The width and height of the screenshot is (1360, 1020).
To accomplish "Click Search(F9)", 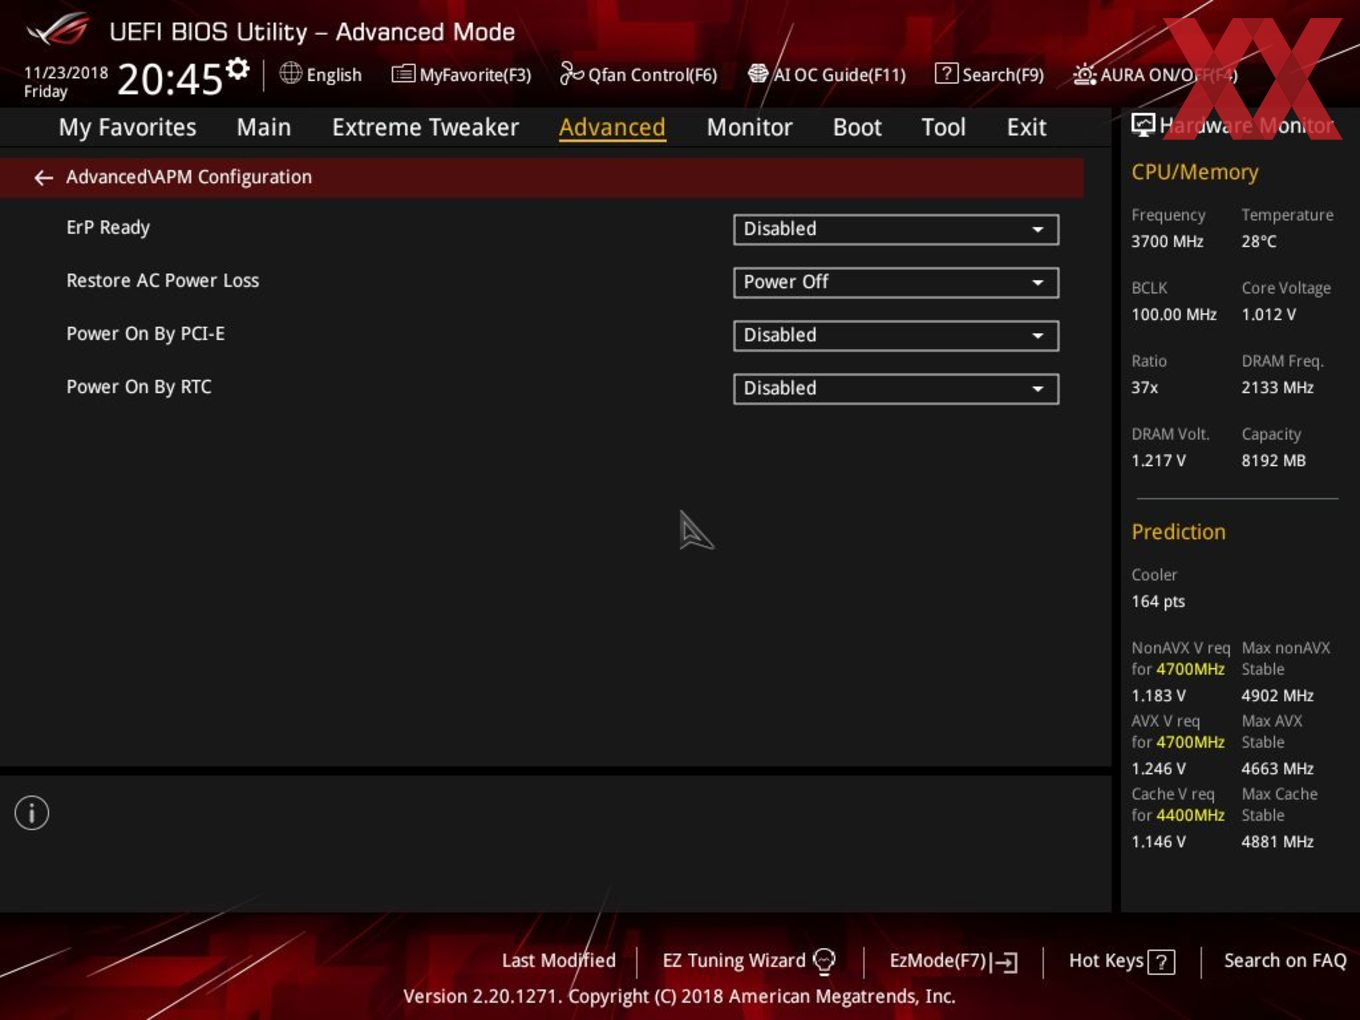I will (990, 75).
